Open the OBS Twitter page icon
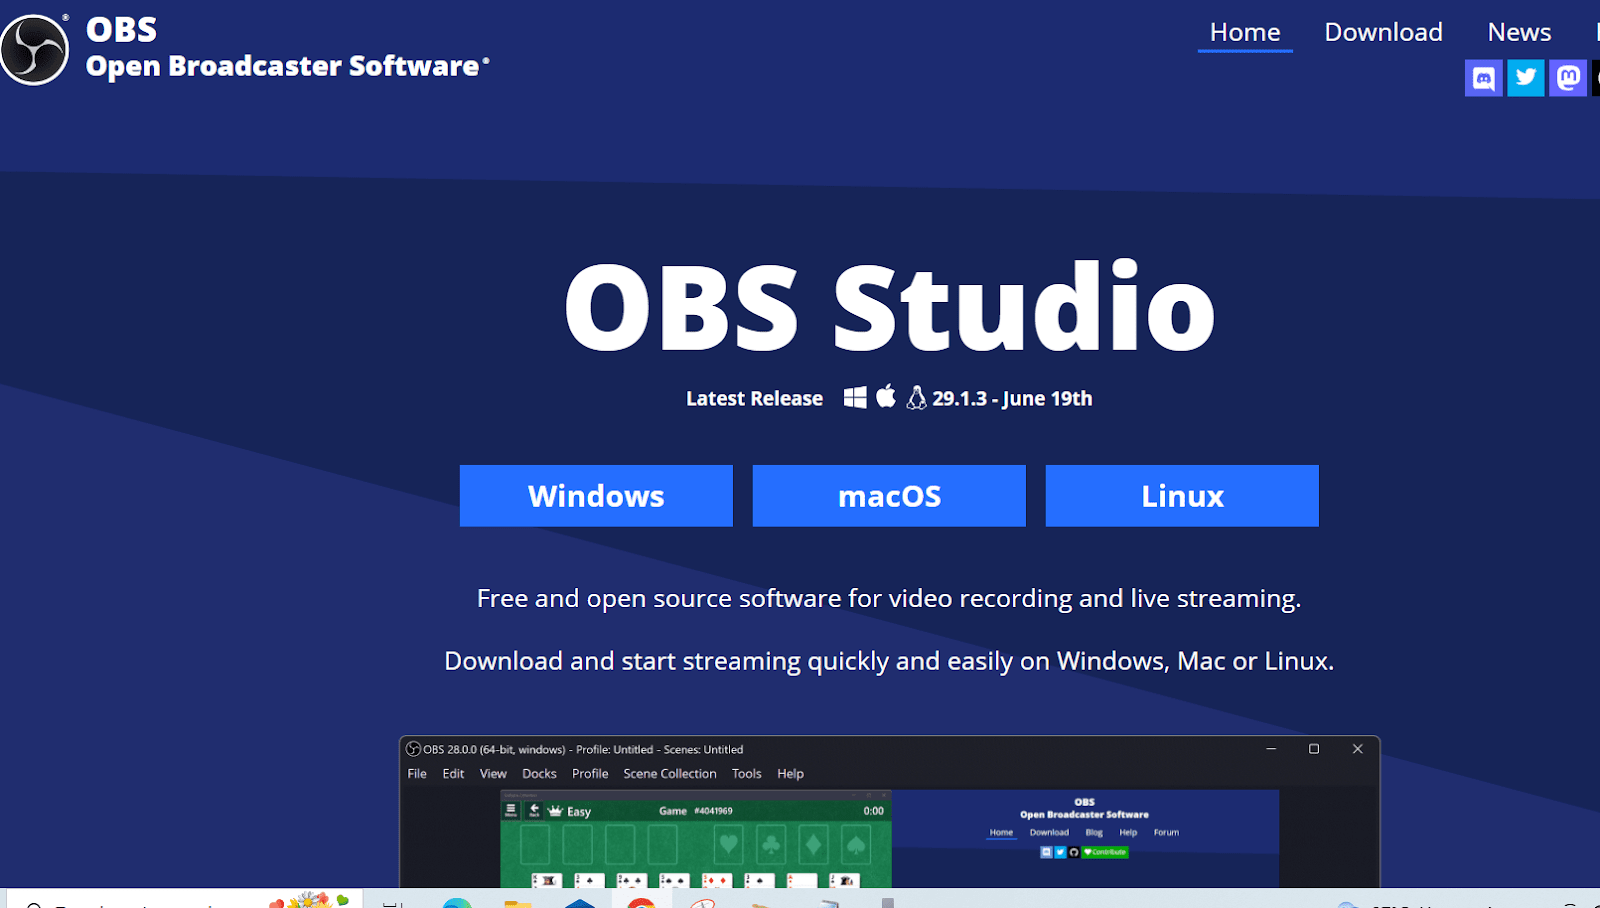 1526,78
